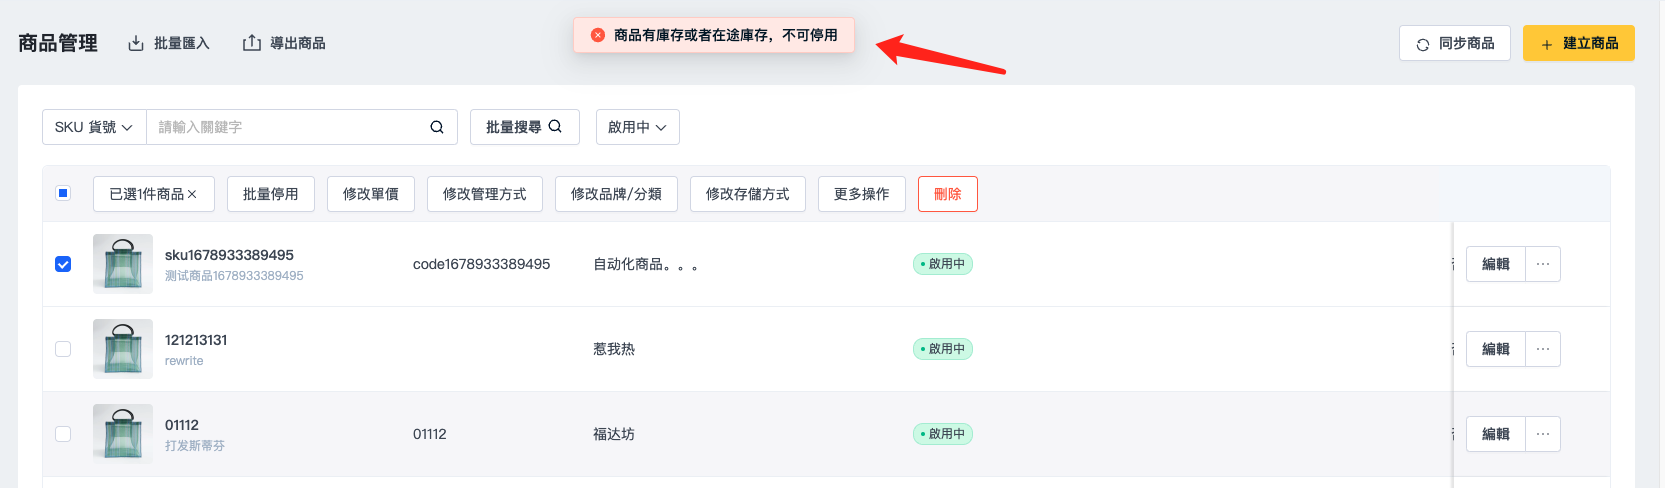Click the magnifier icon in keyword search
The height and width of the screenshot is (488, 1665).
437,127
